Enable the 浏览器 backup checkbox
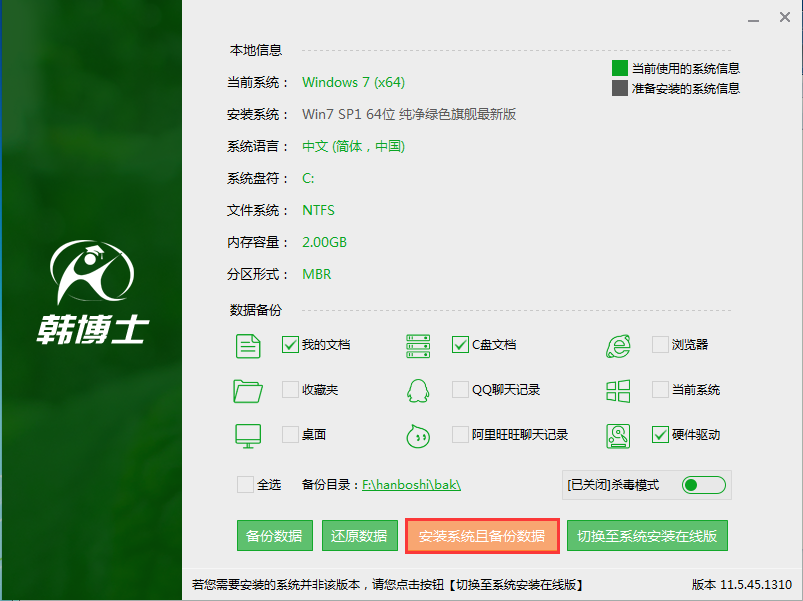This screenshot has width=803, height=601. point(661,345)
